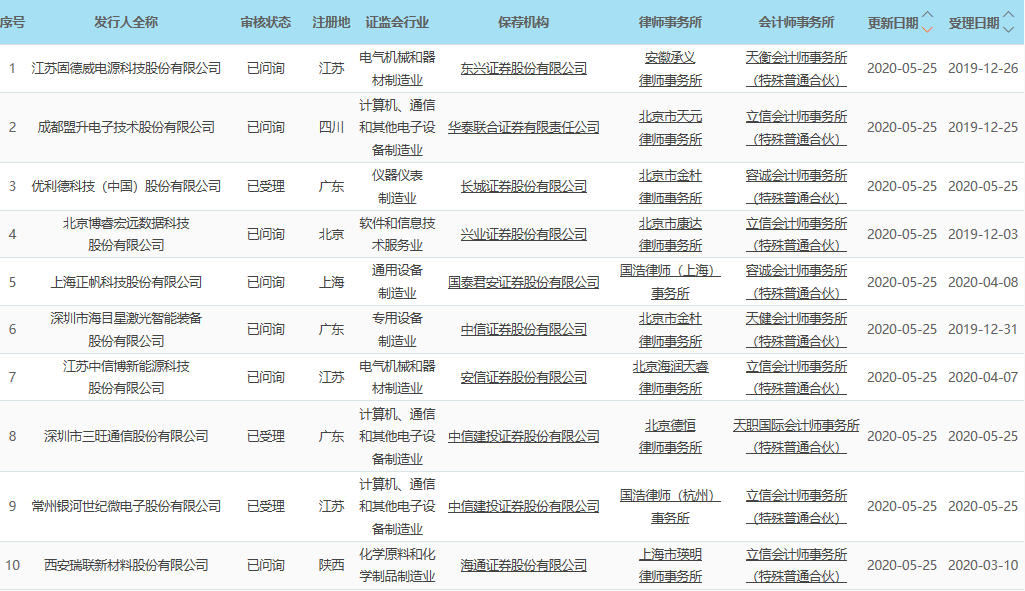Open 立信会计师事务所 link in 常州银河世纪 row

point(796,506)
